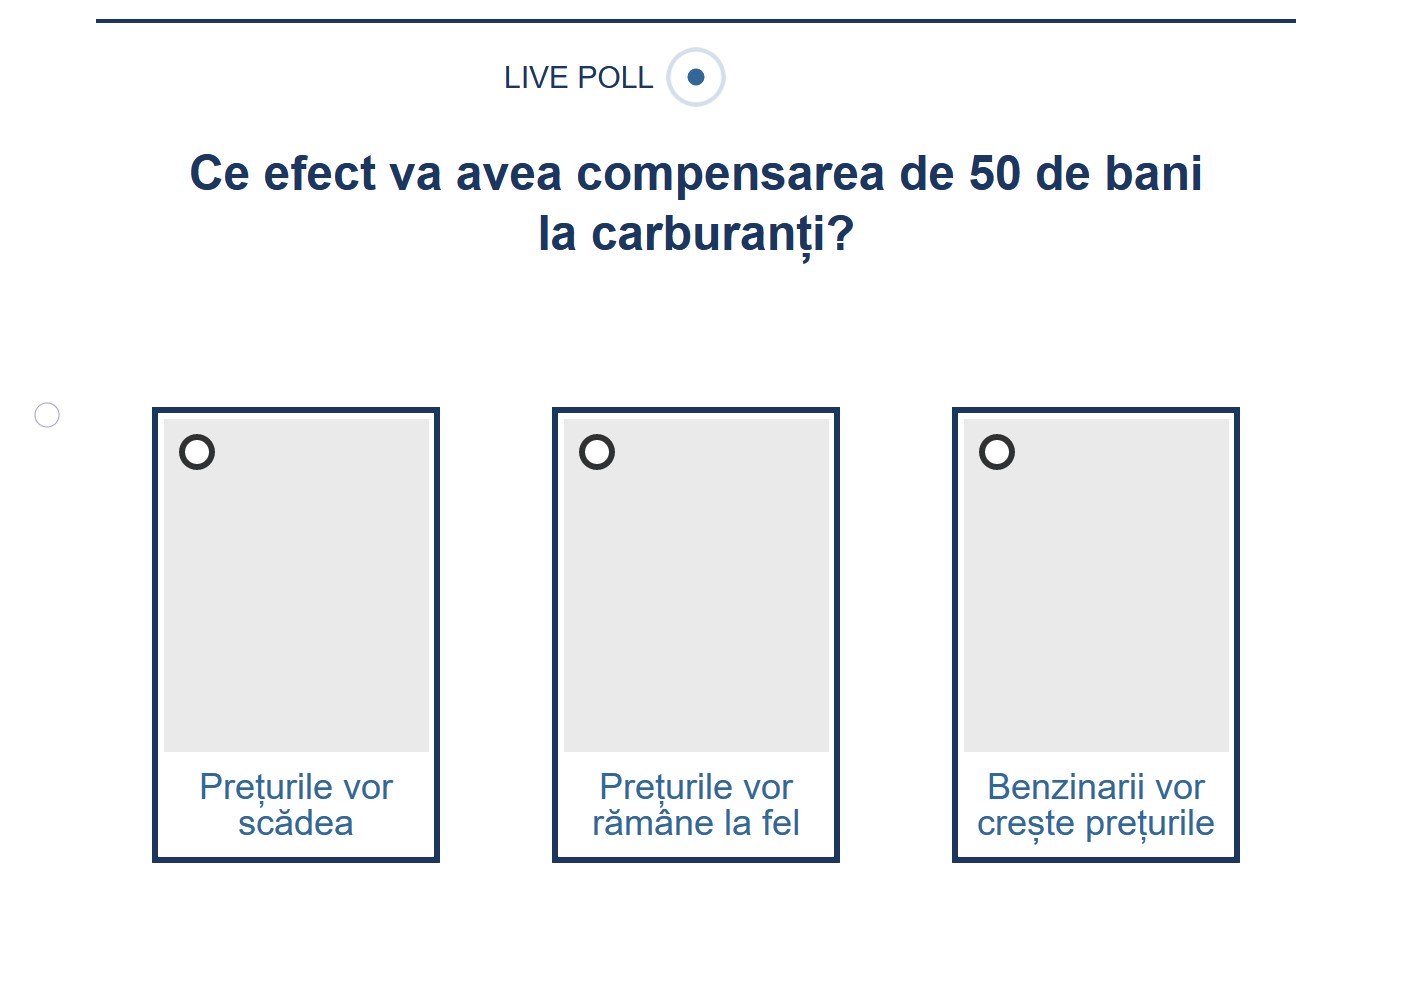1404x1008 pixels.
Task: Toggle the small radio left of the poll cards
Action: pos(47,415)
